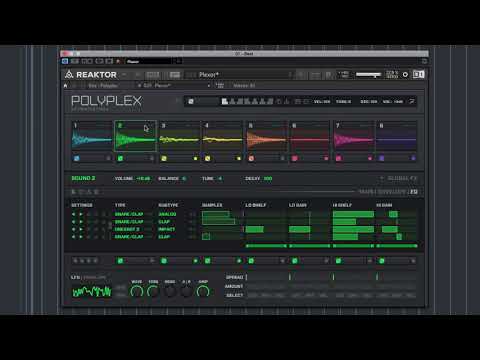This screenshot has width=480, height=360.
Task: Click next arrow on the ONESHOT 2 layer row
Action: click(x=81, y=229)
